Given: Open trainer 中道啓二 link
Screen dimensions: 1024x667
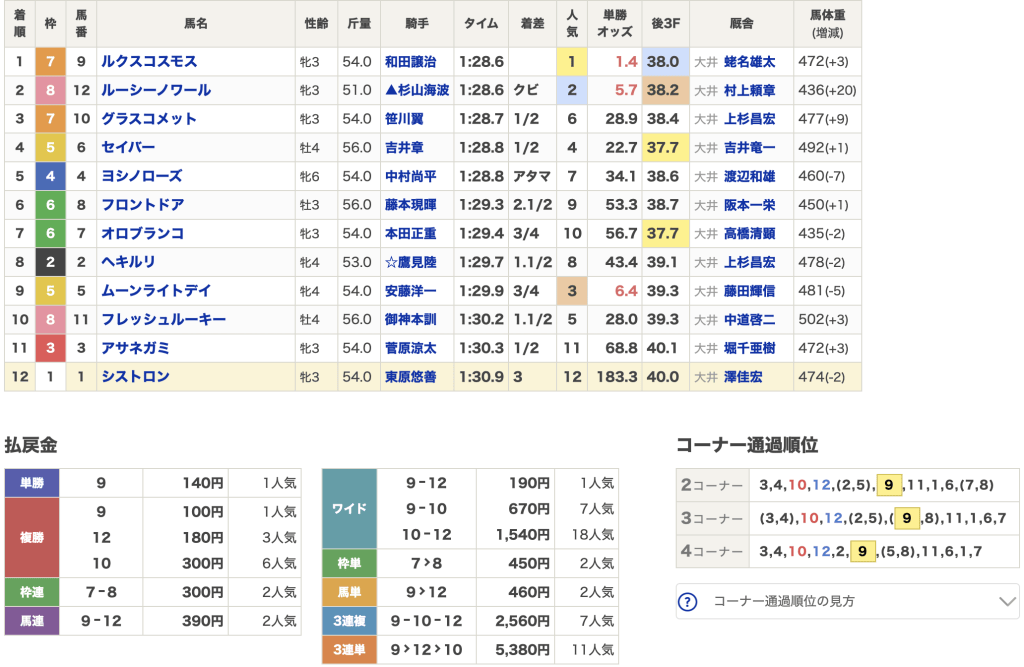Looking at the screenshot, I should pyautogui.click(x=749, y=319).
